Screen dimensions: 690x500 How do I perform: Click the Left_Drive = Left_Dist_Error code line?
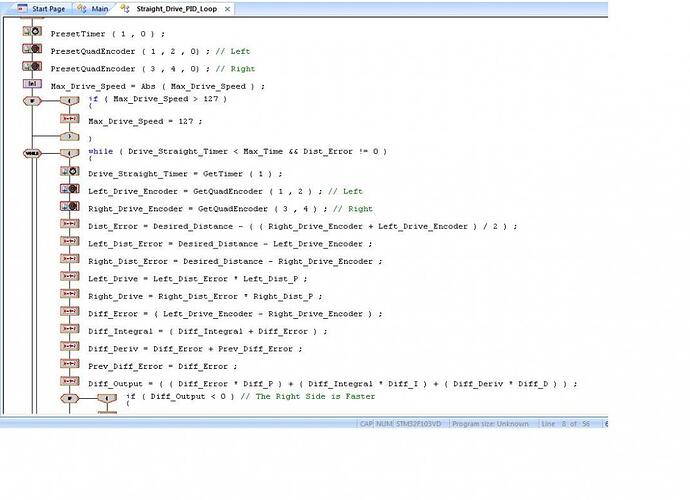tap(198, 279)
